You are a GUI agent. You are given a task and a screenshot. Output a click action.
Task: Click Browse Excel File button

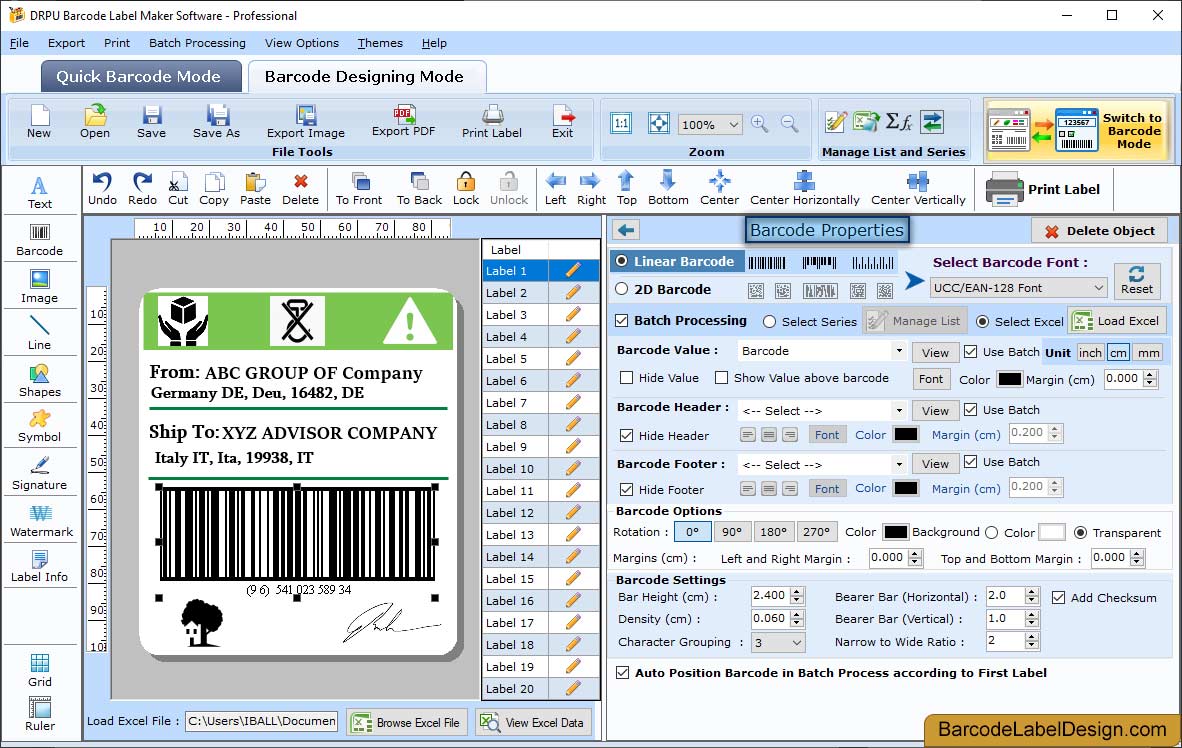click(407, 722)
